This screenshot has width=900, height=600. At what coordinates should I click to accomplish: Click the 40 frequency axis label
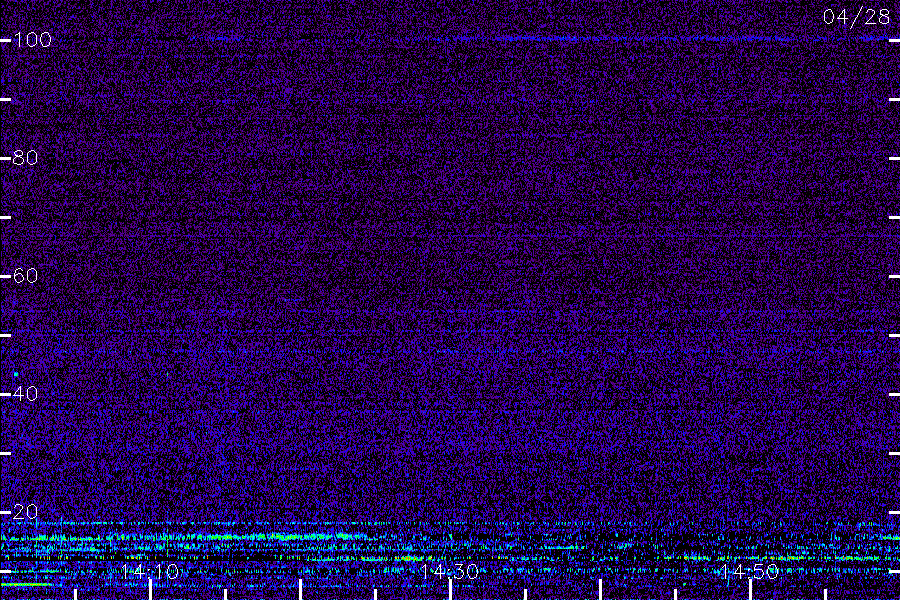[x=25, y=394]
